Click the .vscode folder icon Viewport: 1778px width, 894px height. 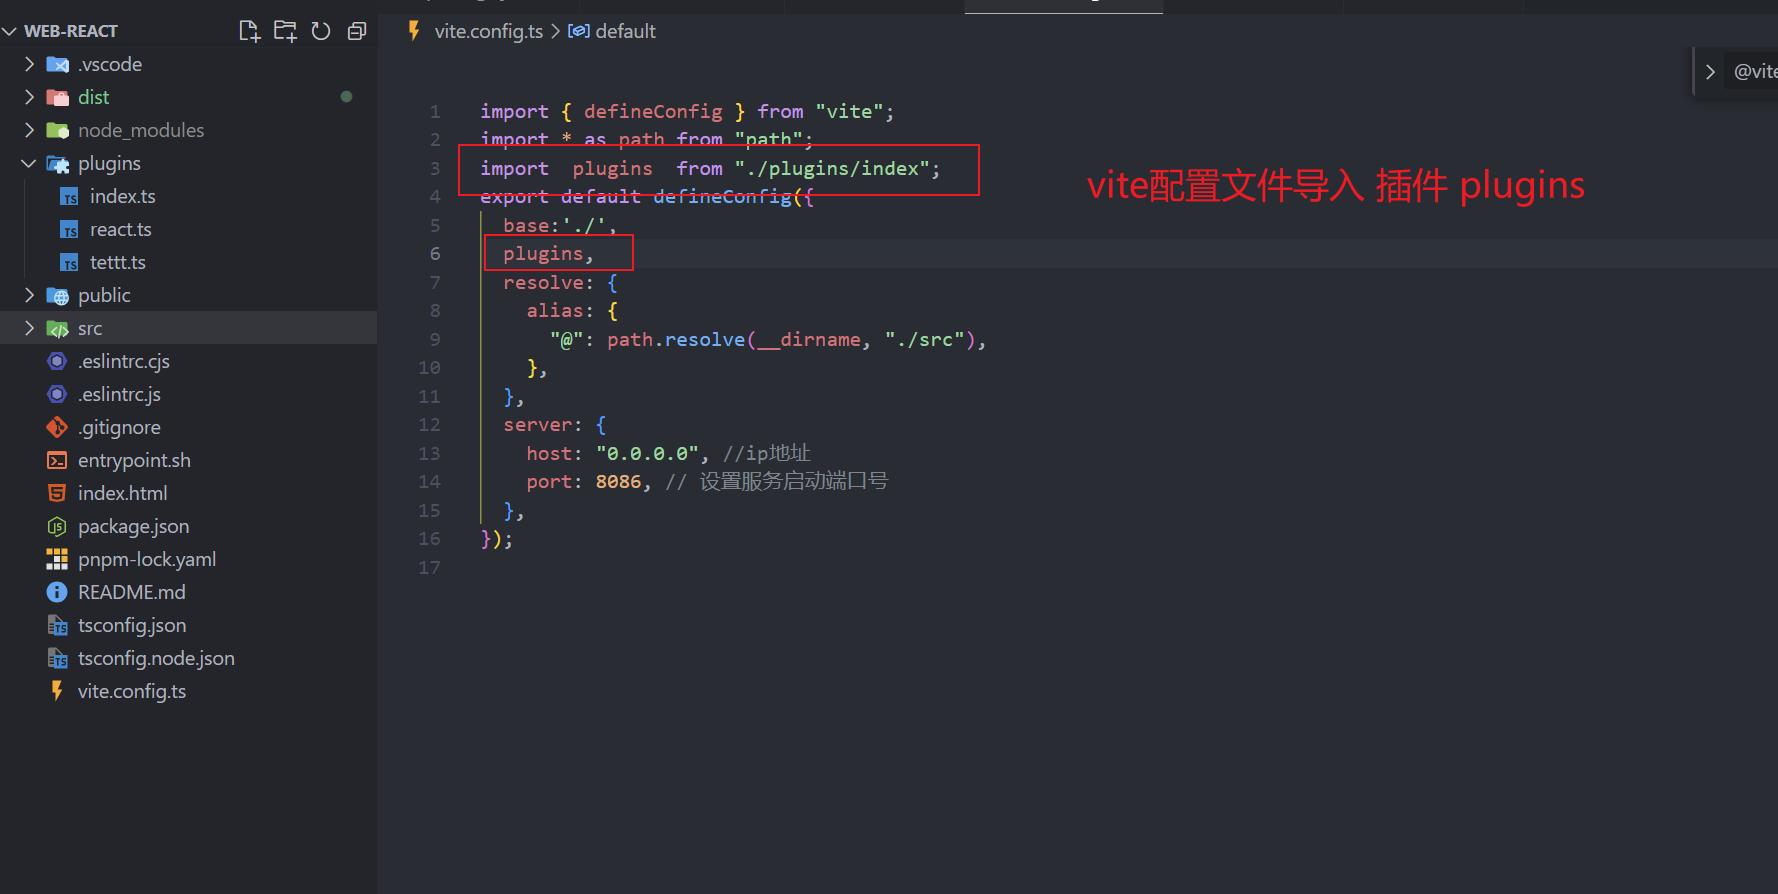pyautogui.click(x=58, y=65)
